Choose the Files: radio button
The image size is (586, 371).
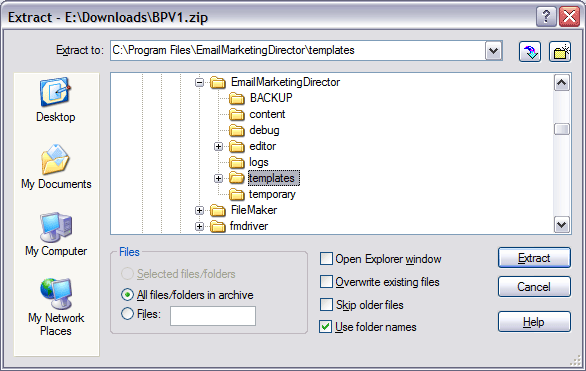point(127,313)
